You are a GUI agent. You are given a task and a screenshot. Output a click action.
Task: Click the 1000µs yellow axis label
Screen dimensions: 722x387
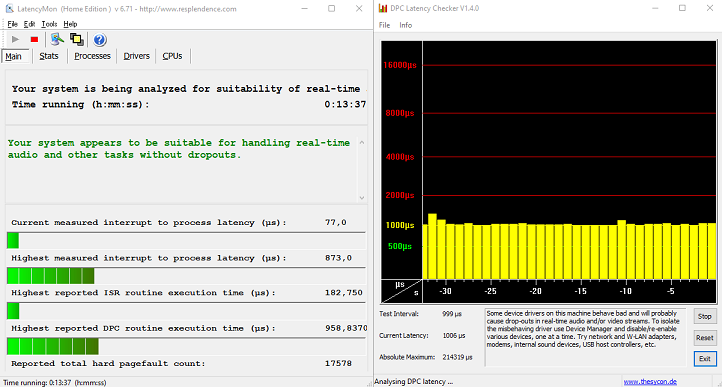[x=400, y=225]
